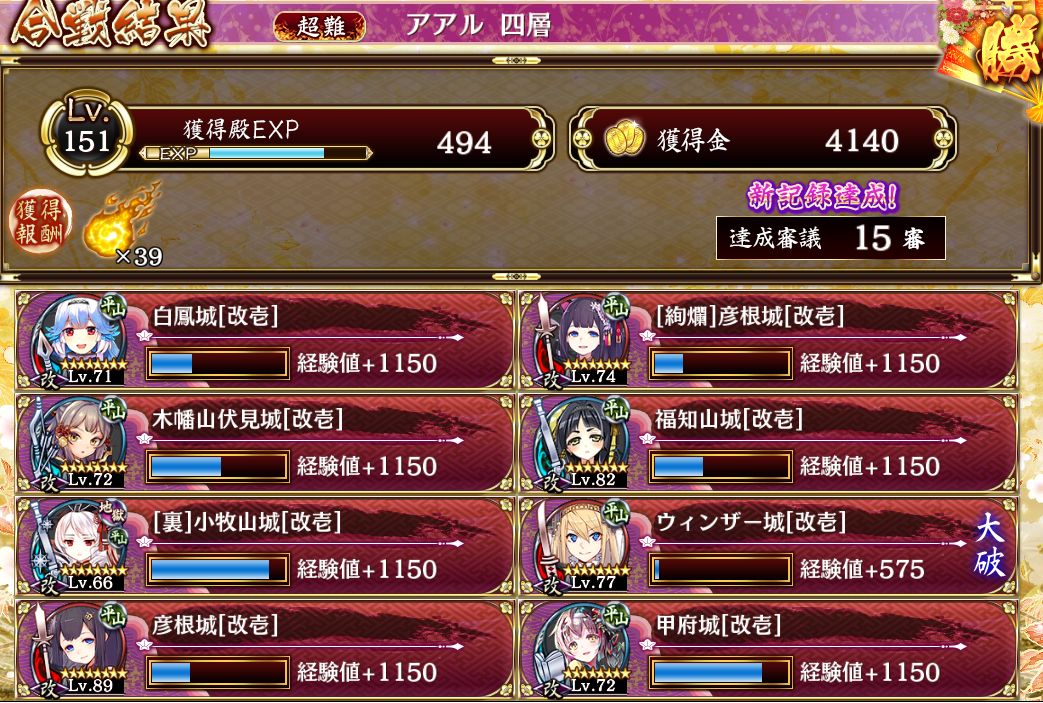Click the 新記録達成! banner text
Image resolution: width=1043 pixels, height=703 pixels.
coord(823,197)
